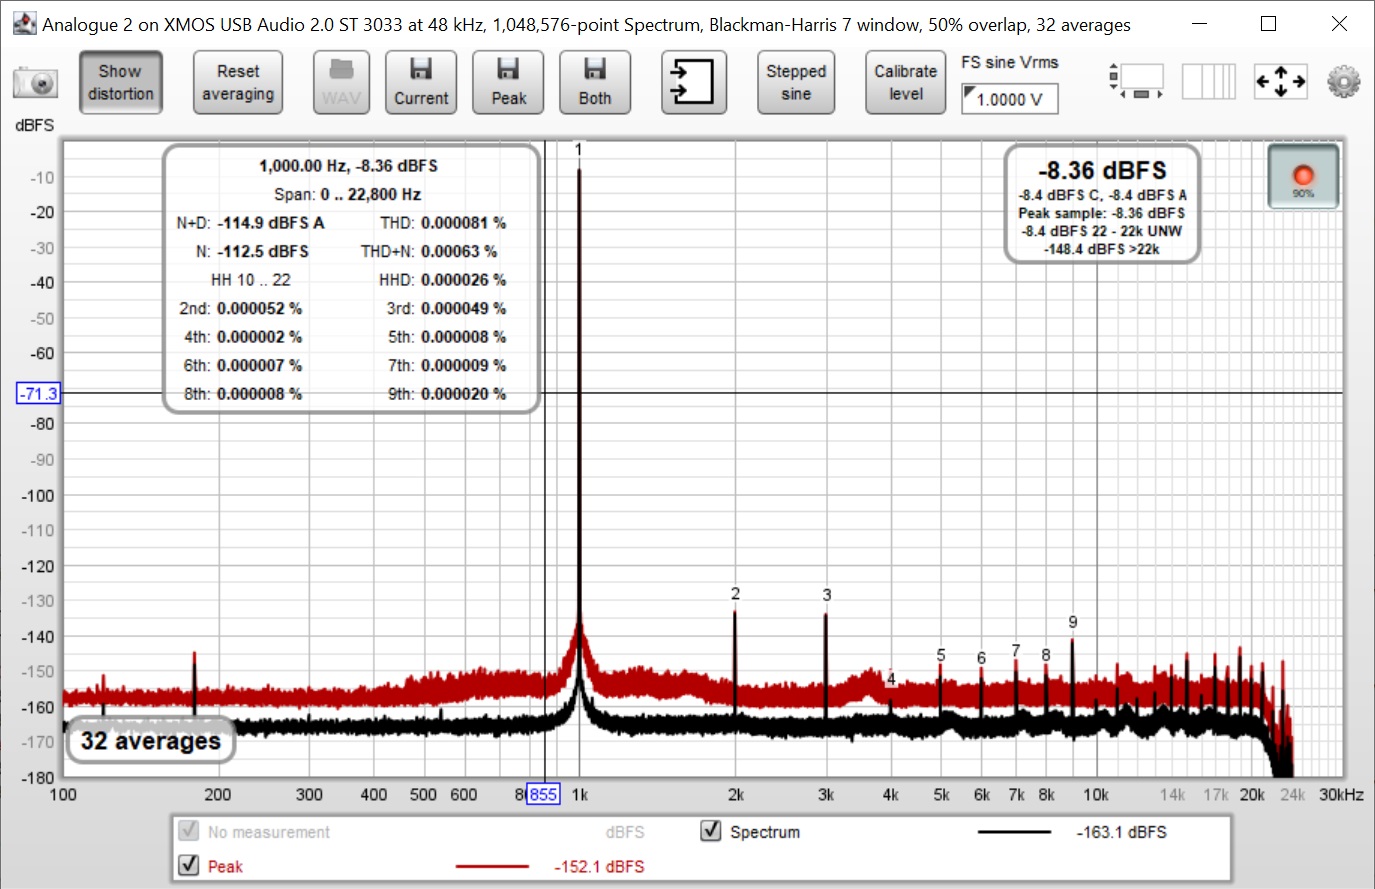
Task: Click the N+D -114.9 dBFS A reading
Action: coord(250,223)
